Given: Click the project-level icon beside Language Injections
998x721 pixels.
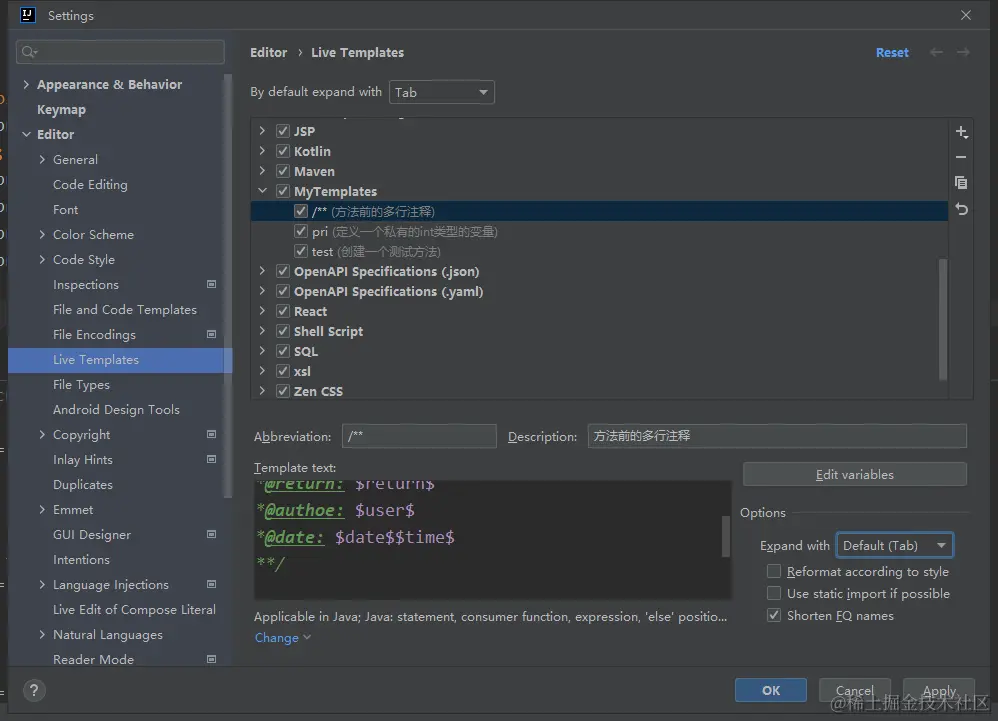Looking at the screenshot, I should (x=211, y=584).
